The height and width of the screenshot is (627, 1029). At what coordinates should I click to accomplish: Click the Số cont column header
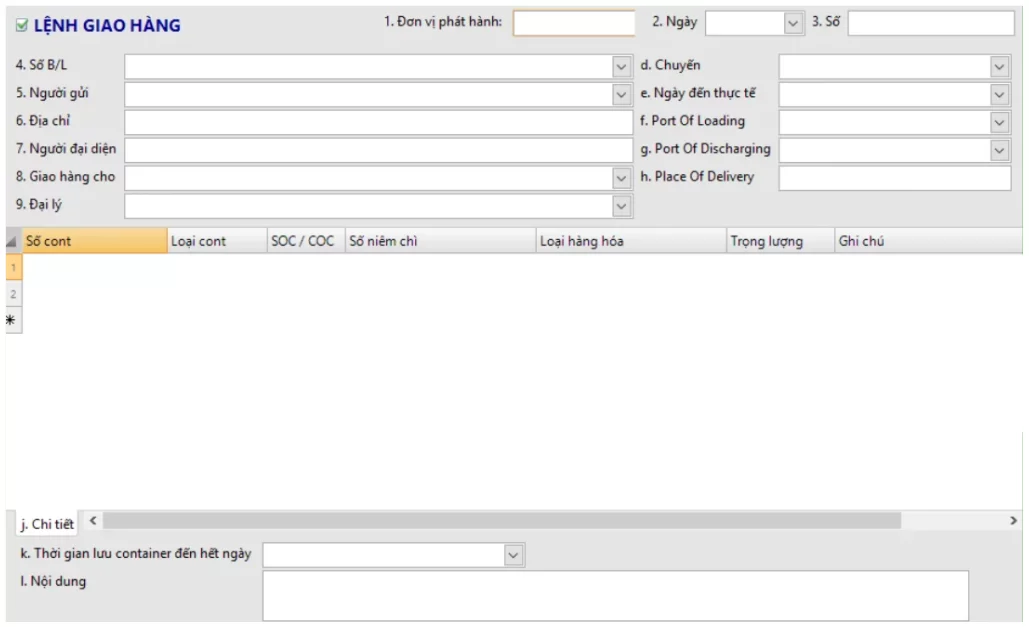(x=94, y=241)
